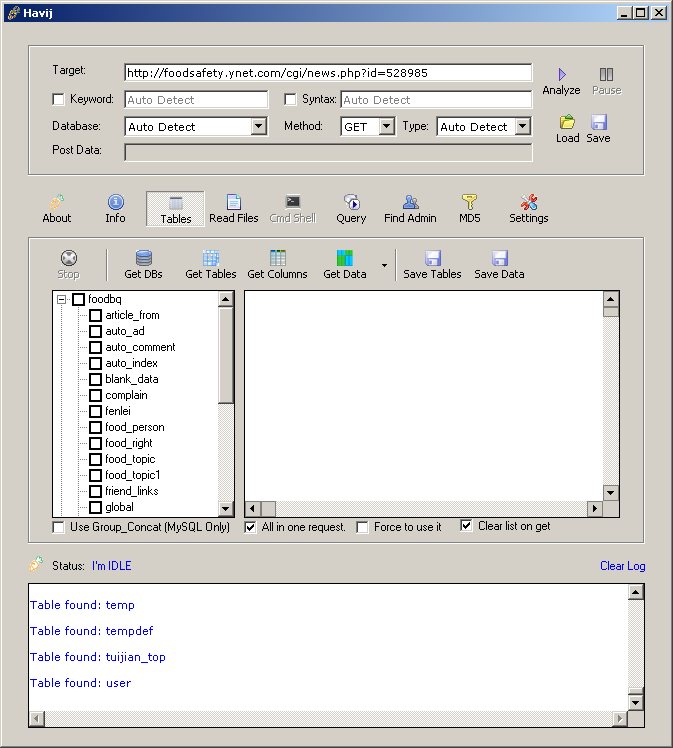Select the auto_comment table row
This screenshot has height=748, width=673.
coord(140,347)
